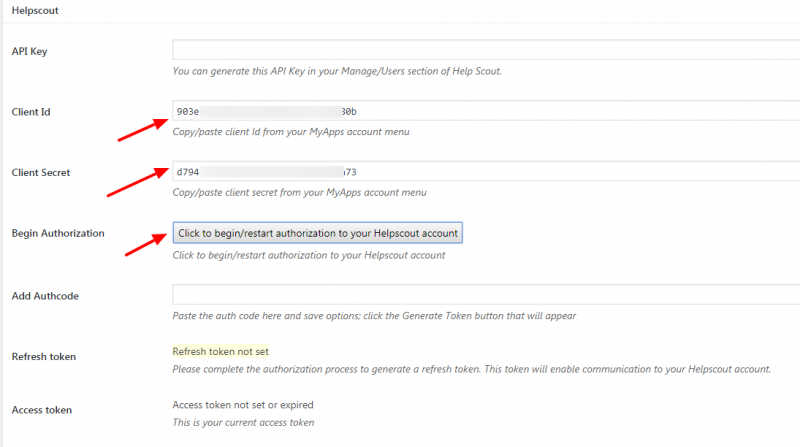Click the 'Copy/paste client secret' hint text
The width and height of the screenshot is (800, 447).
pos(299,192)
